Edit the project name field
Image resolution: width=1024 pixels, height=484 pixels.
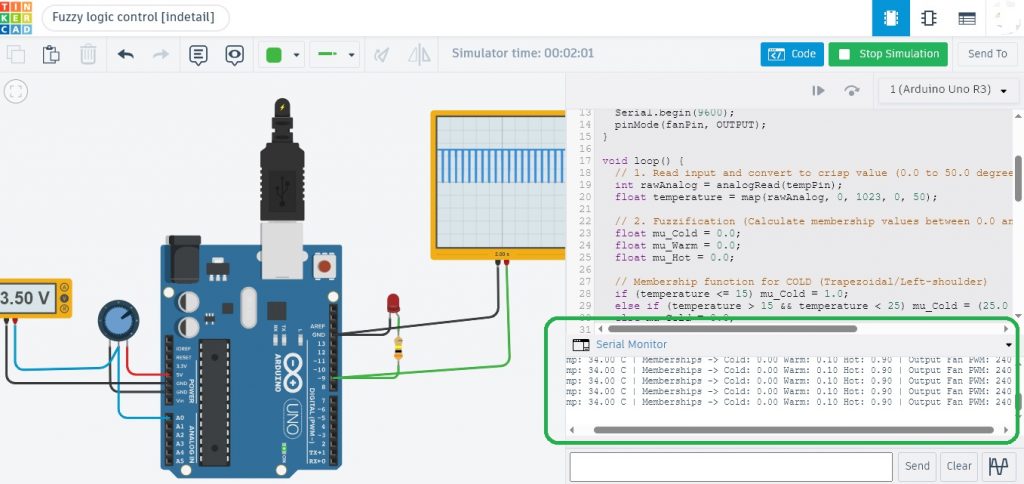(x=135, y=18)
